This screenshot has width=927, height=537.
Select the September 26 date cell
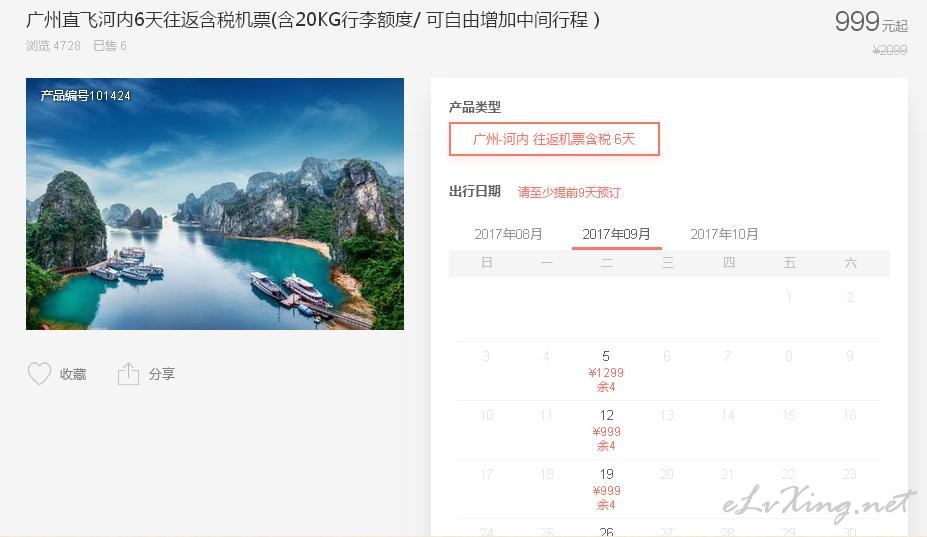606,530
